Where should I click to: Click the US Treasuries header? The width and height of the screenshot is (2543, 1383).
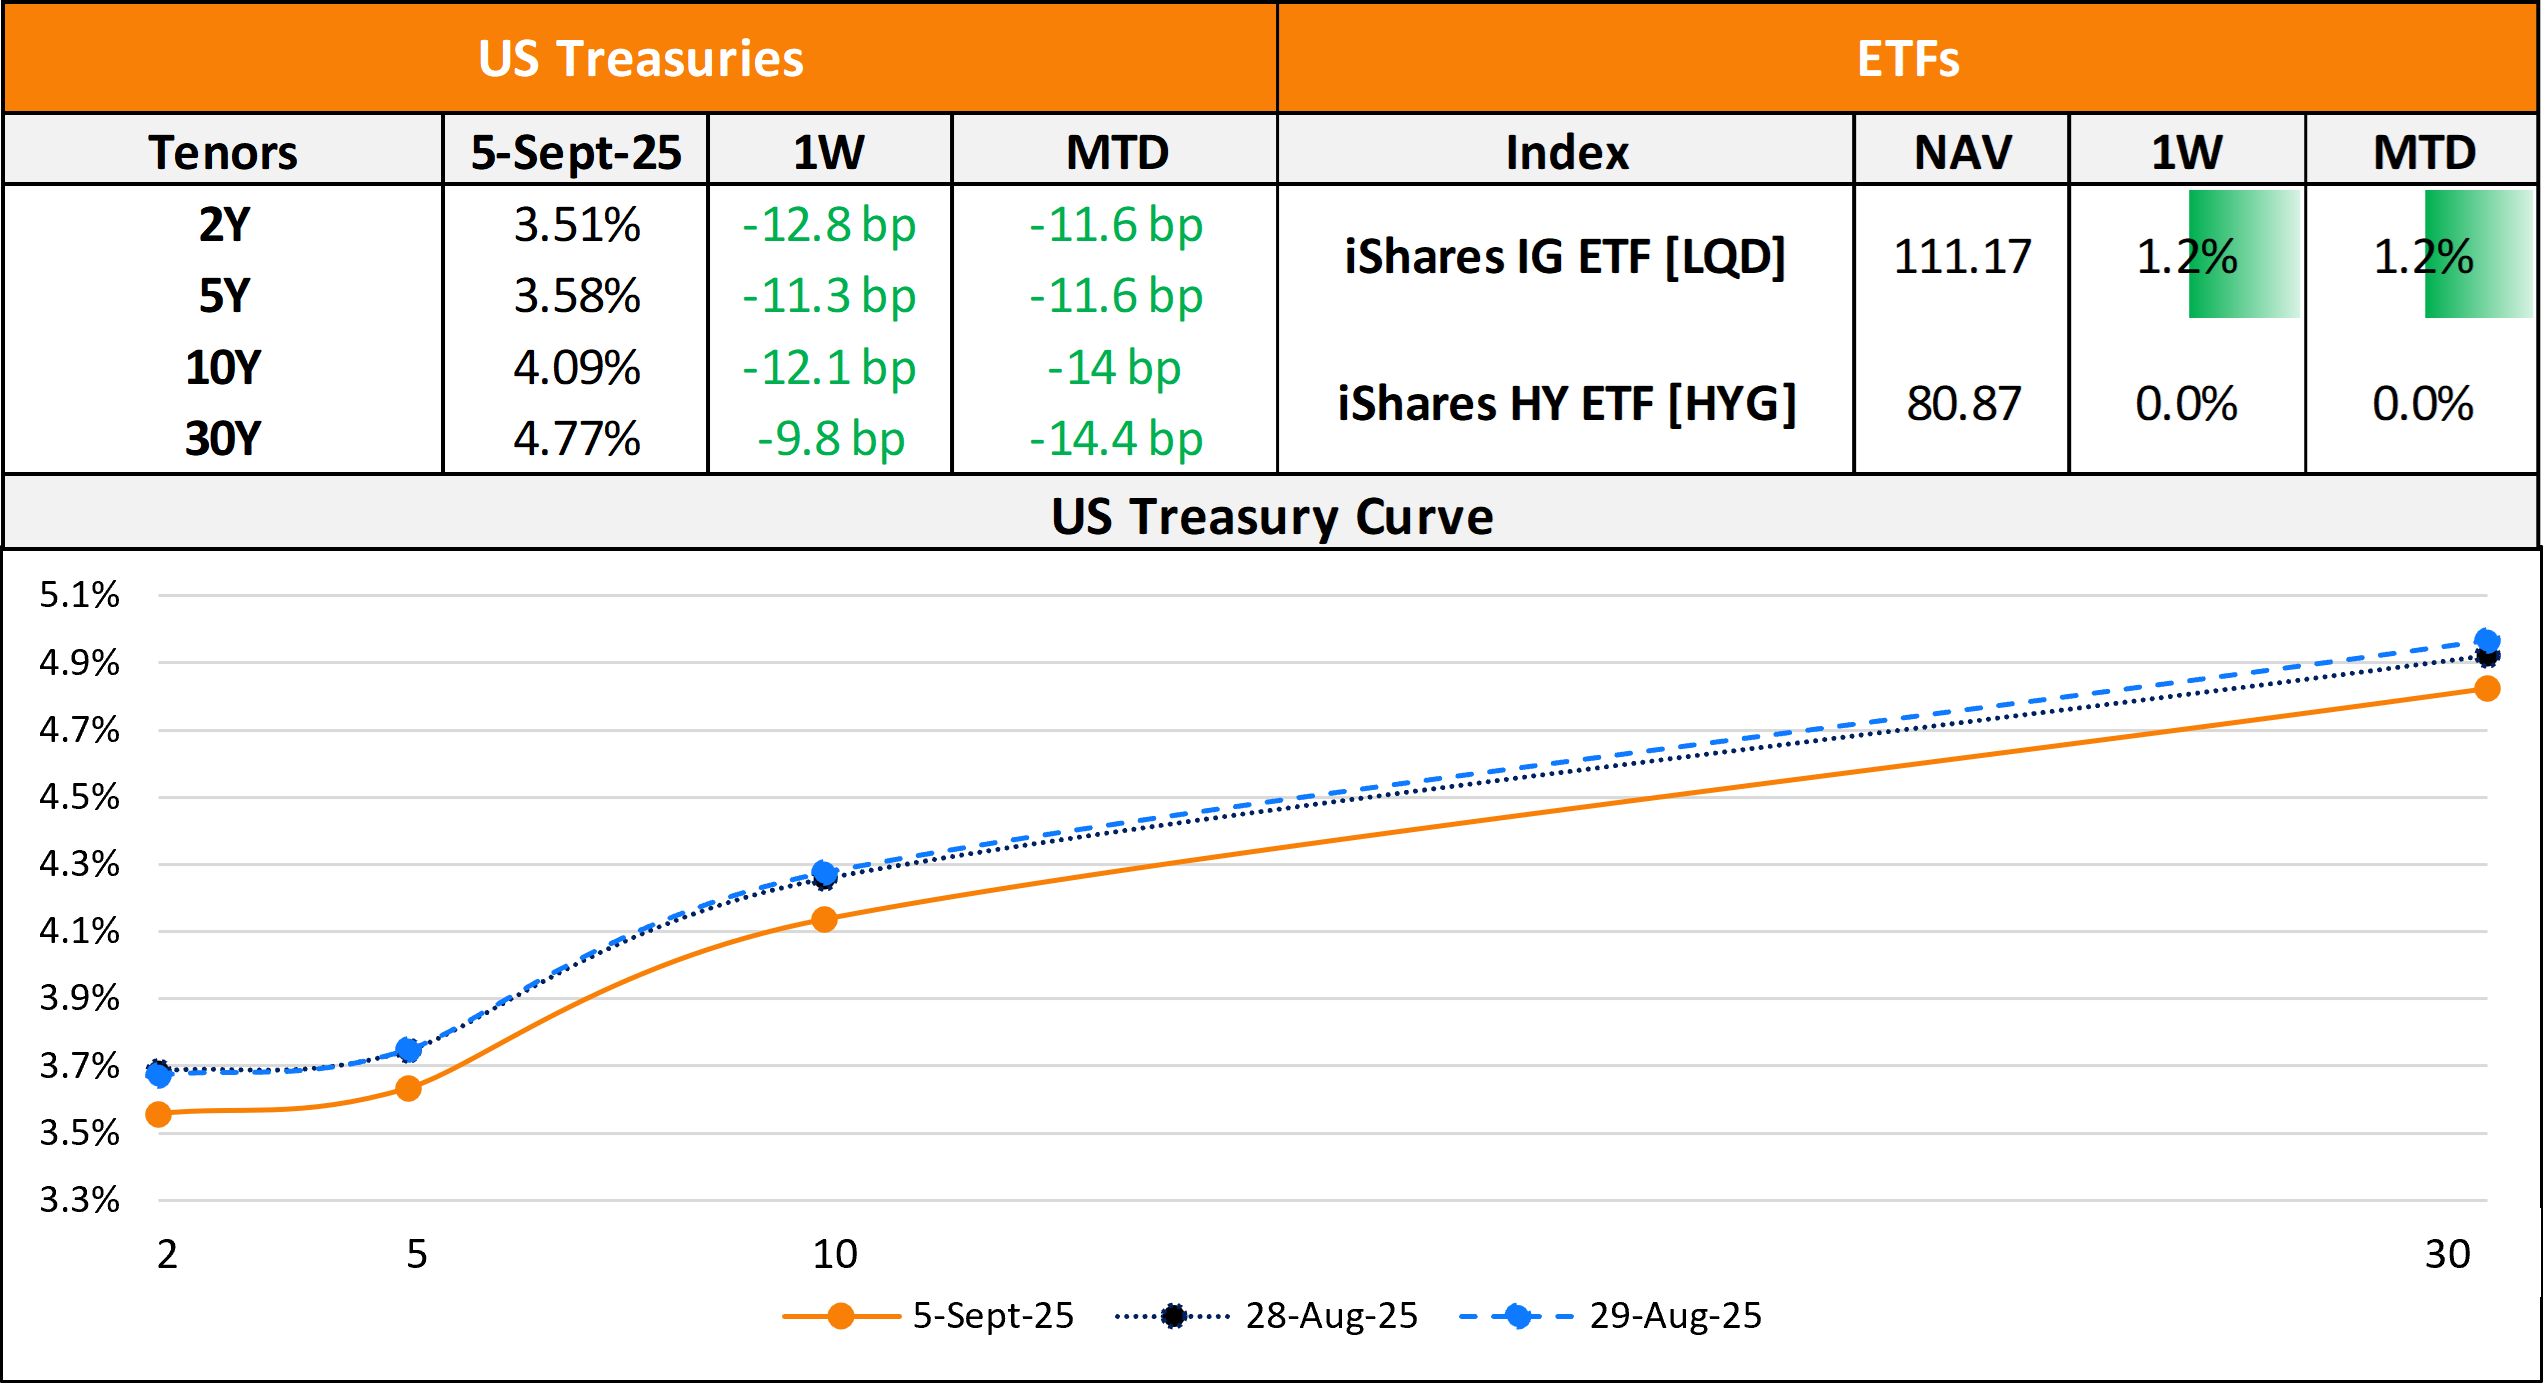(x=640, y=58)
